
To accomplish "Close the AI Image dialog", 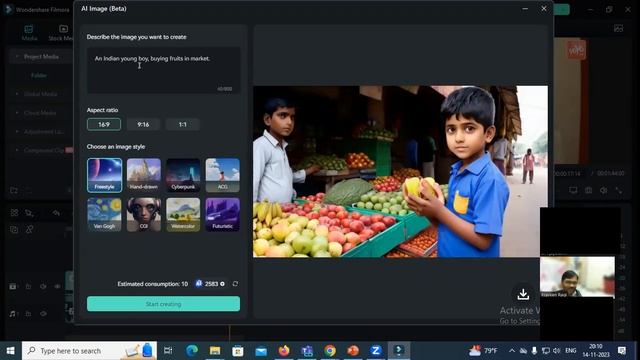I will coord(544,9).
